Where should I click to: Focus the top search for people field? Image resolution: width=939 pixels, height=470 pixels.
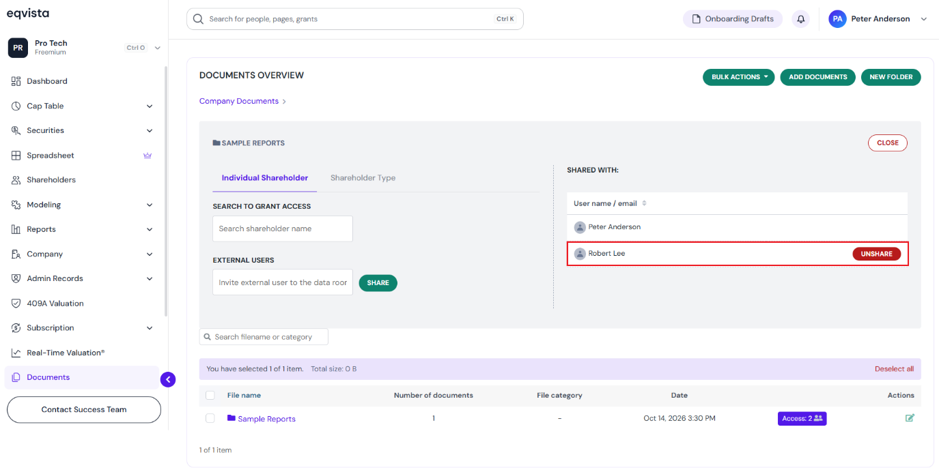(355, 19)
